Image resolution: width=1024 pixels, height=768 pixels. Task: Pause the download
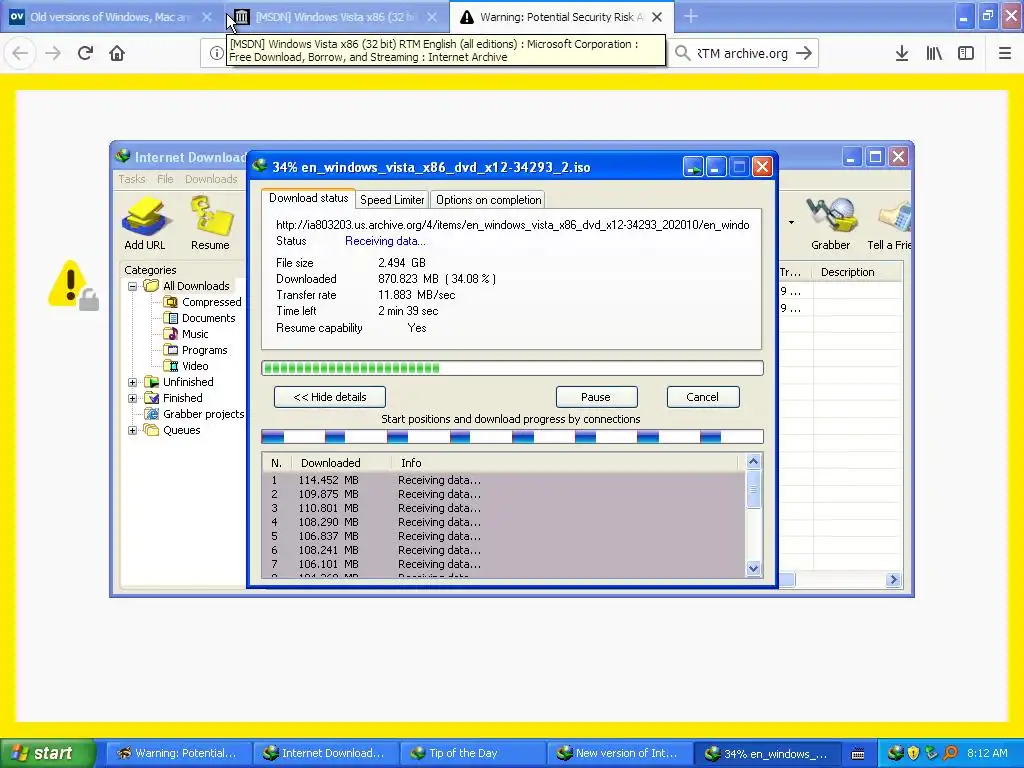click(x=596, y=397)
